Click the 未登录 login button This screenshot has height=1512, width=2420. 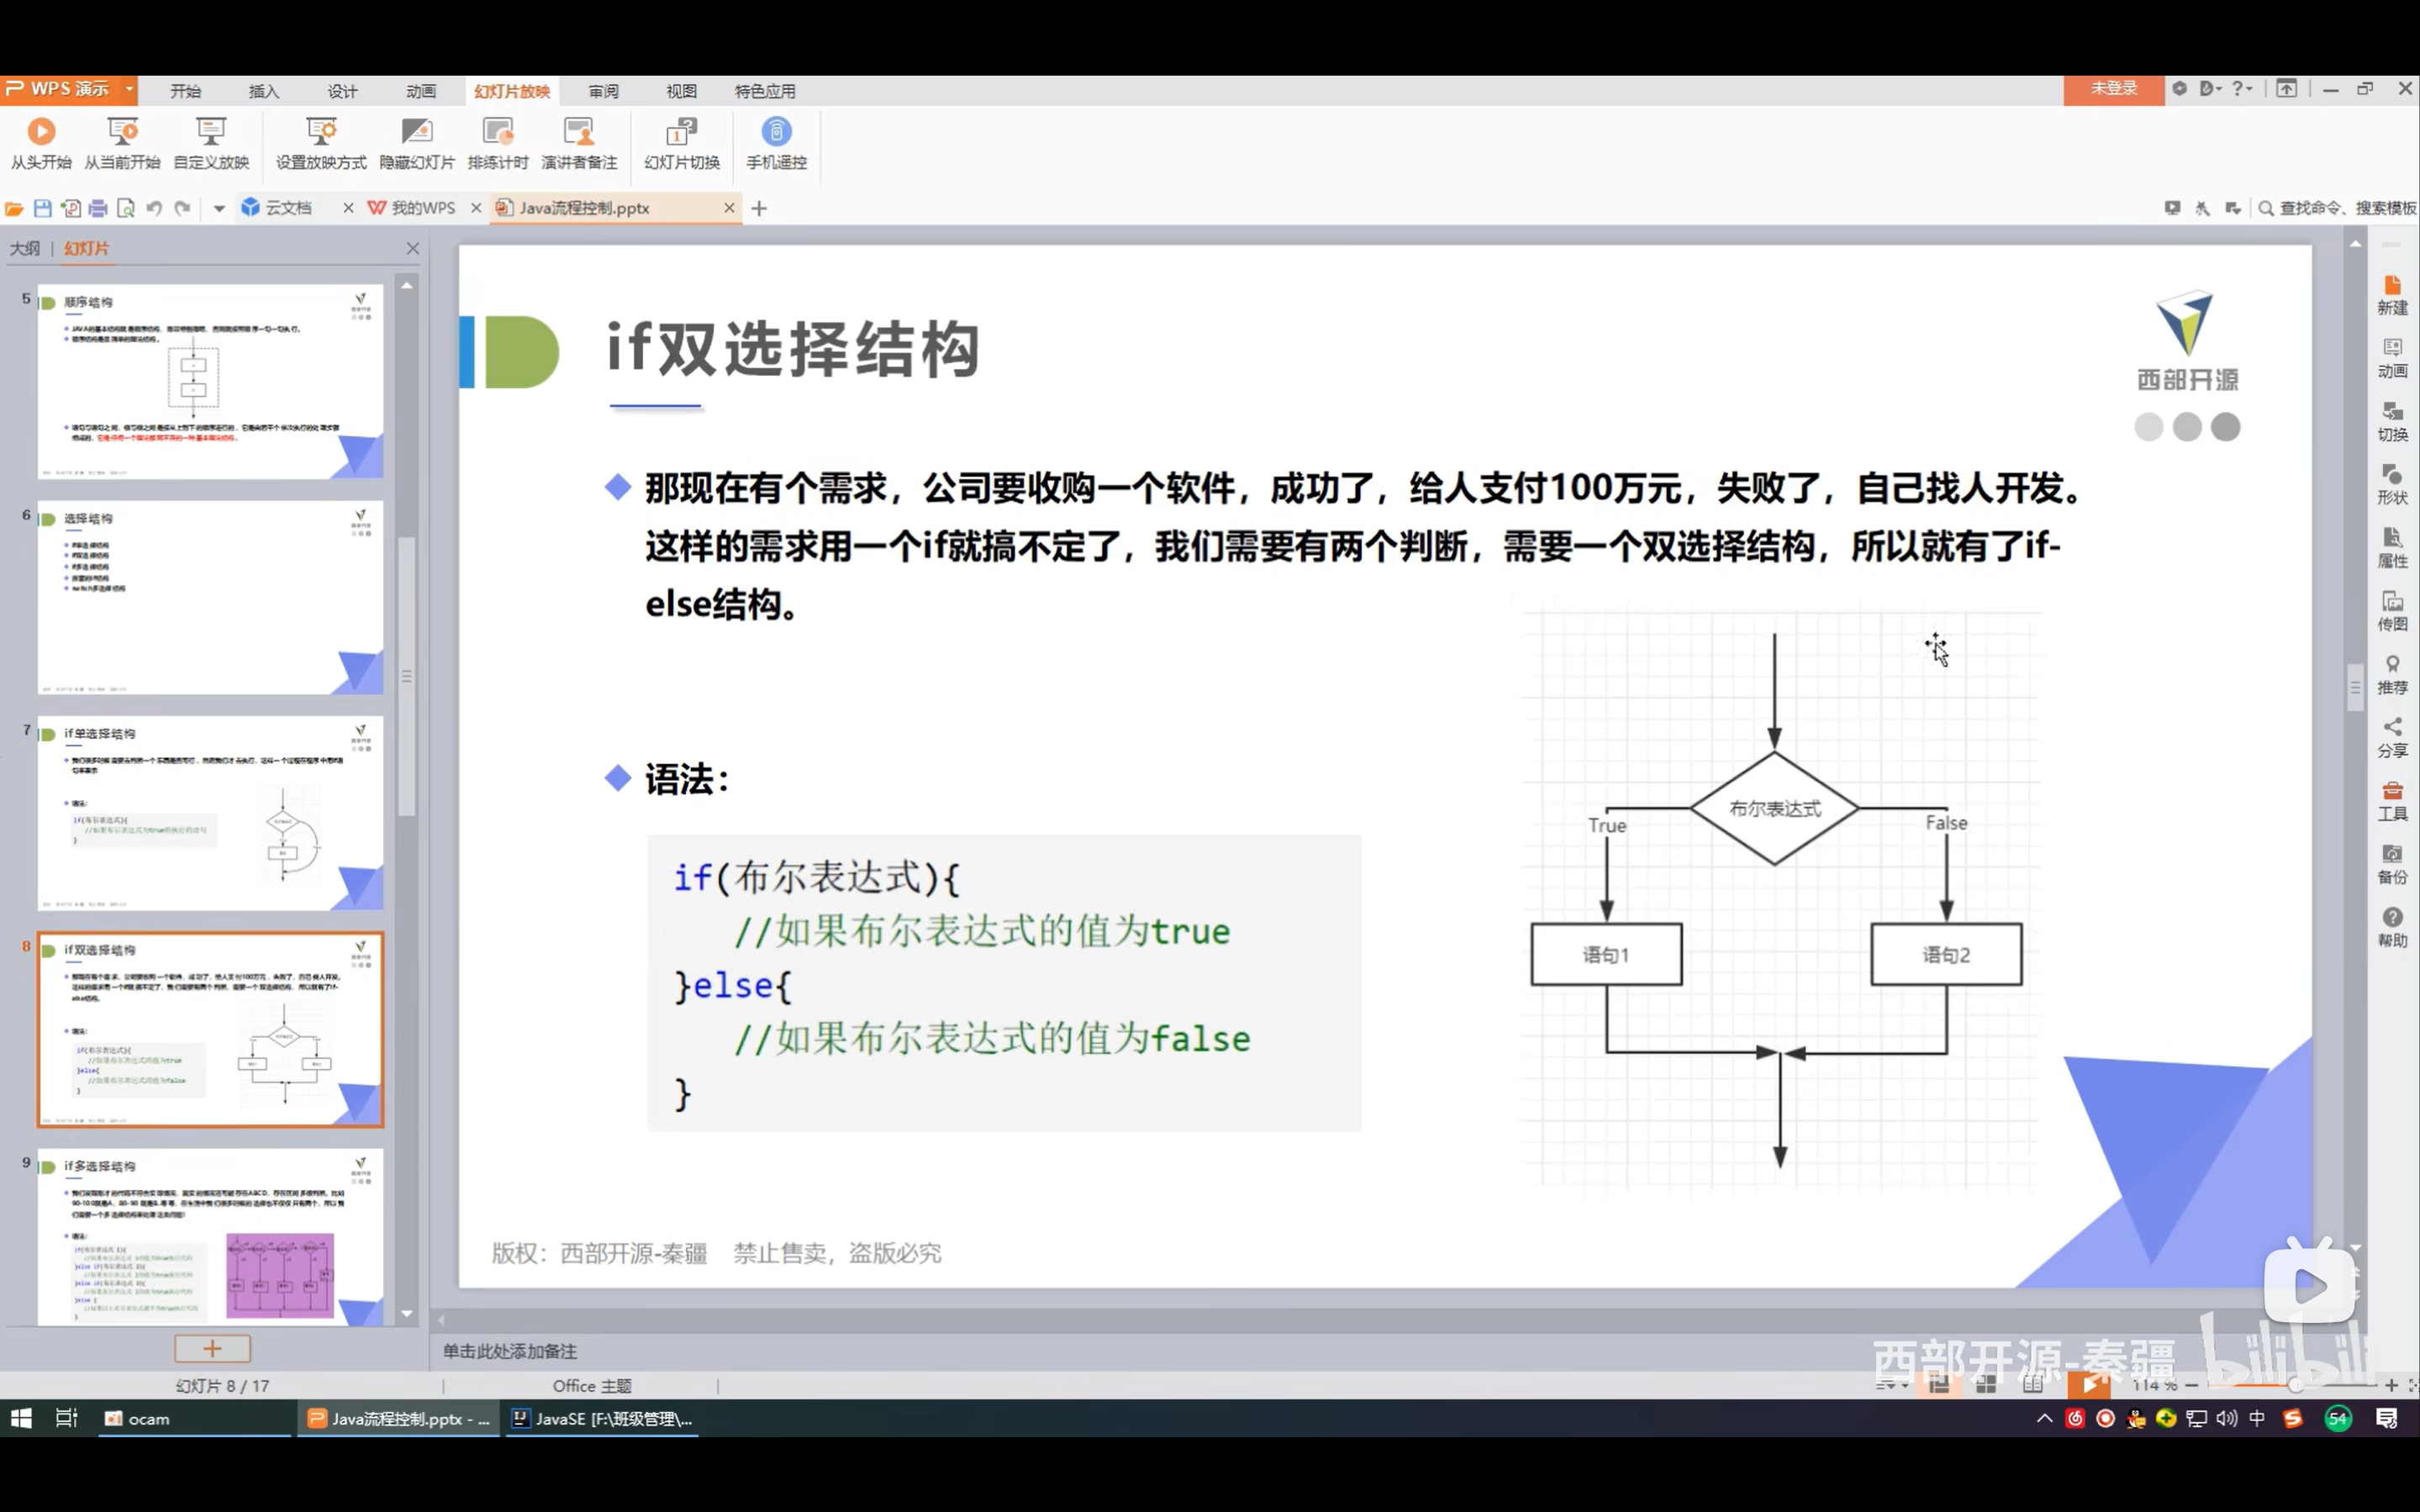point(2113,89)
